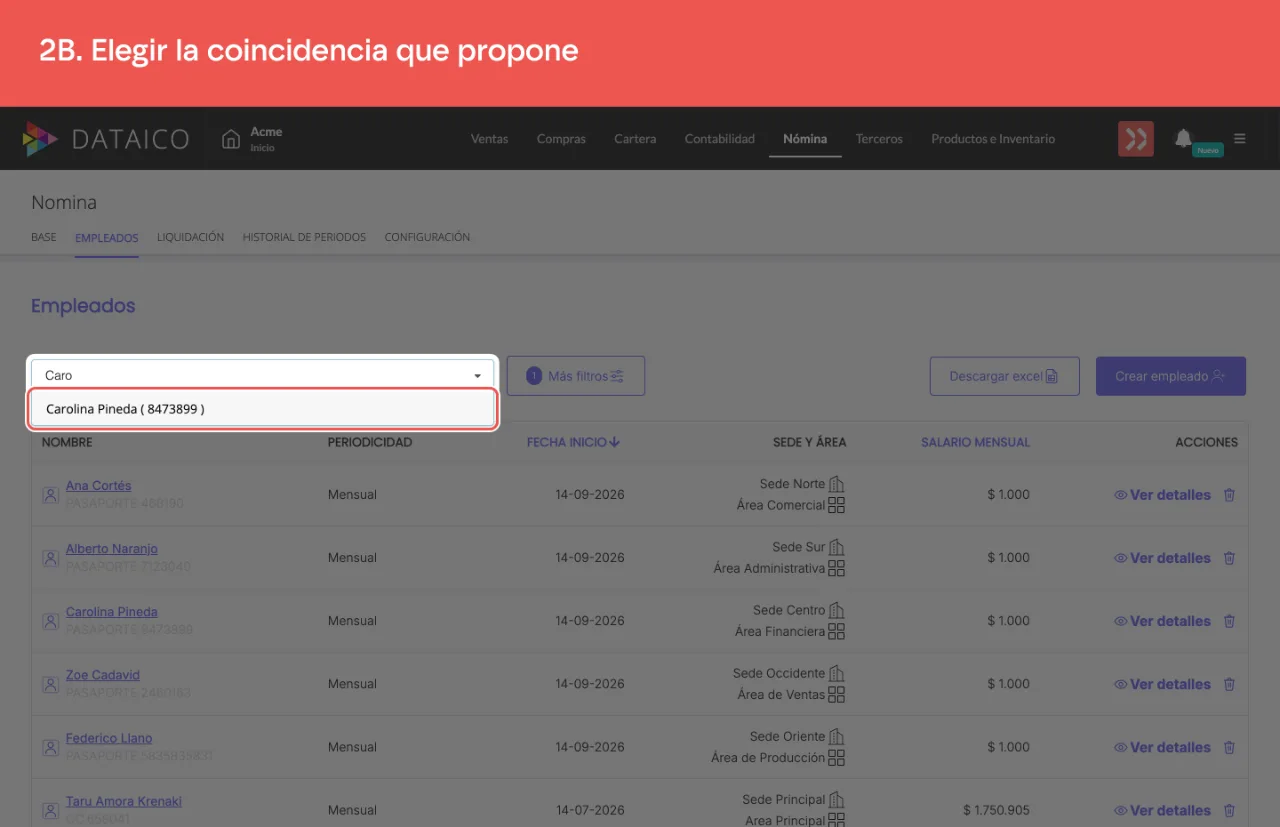Switch to the Base tab
Screen dimensions: 1280x827
[x=44, y=237]
